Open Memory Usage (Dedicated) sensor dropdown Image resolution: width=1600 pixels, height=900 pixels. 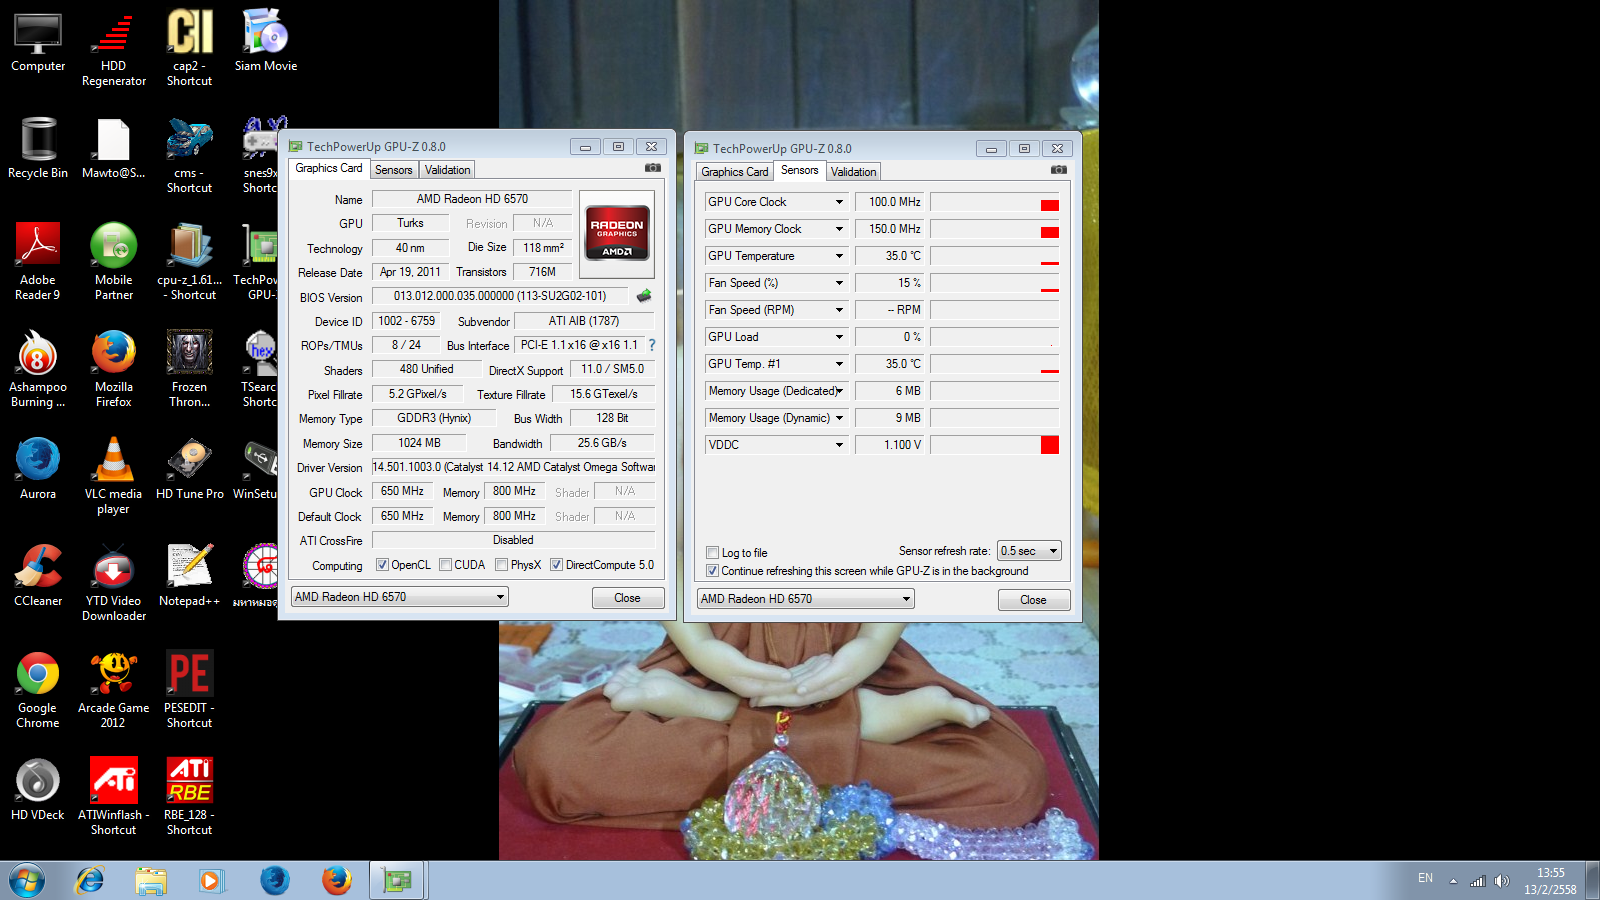(x=839, y=391)
